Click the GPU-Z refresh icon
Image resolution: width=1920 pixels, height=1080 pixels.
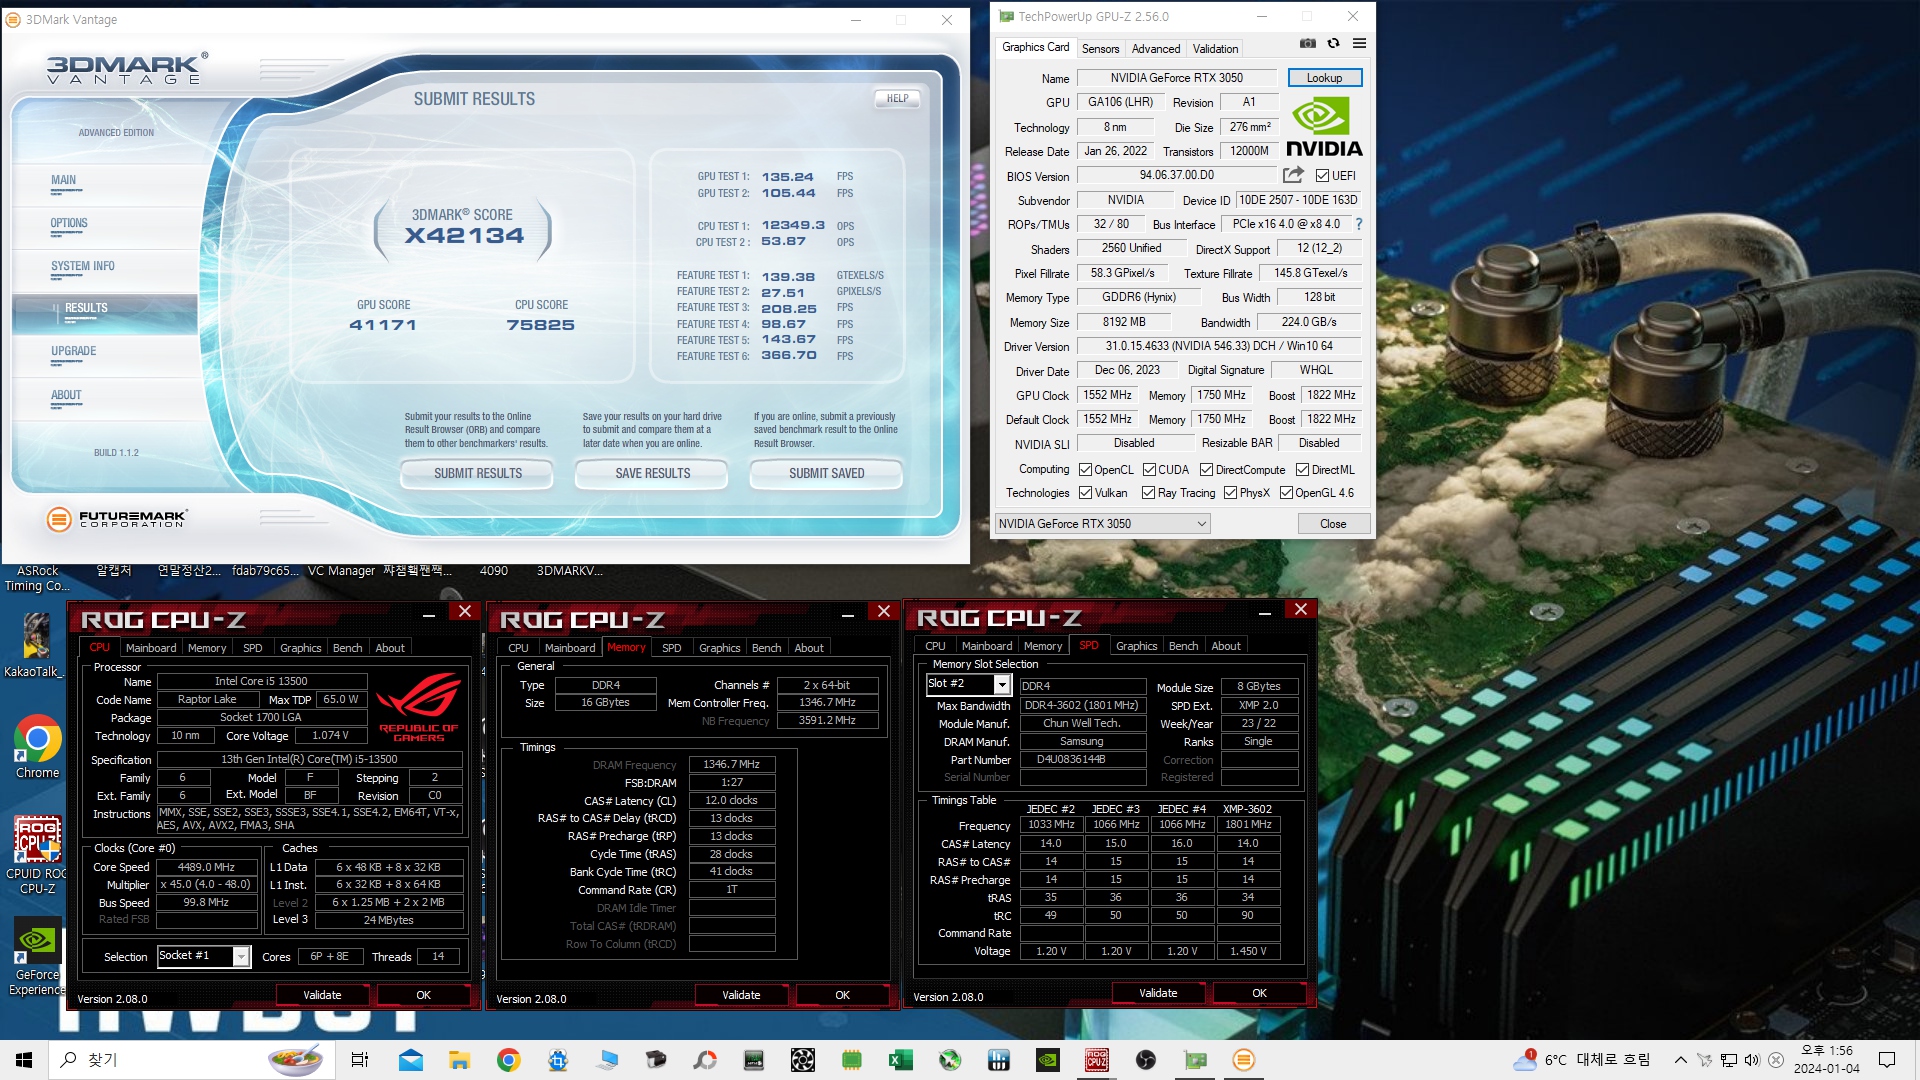click(x=1333, y=43)
